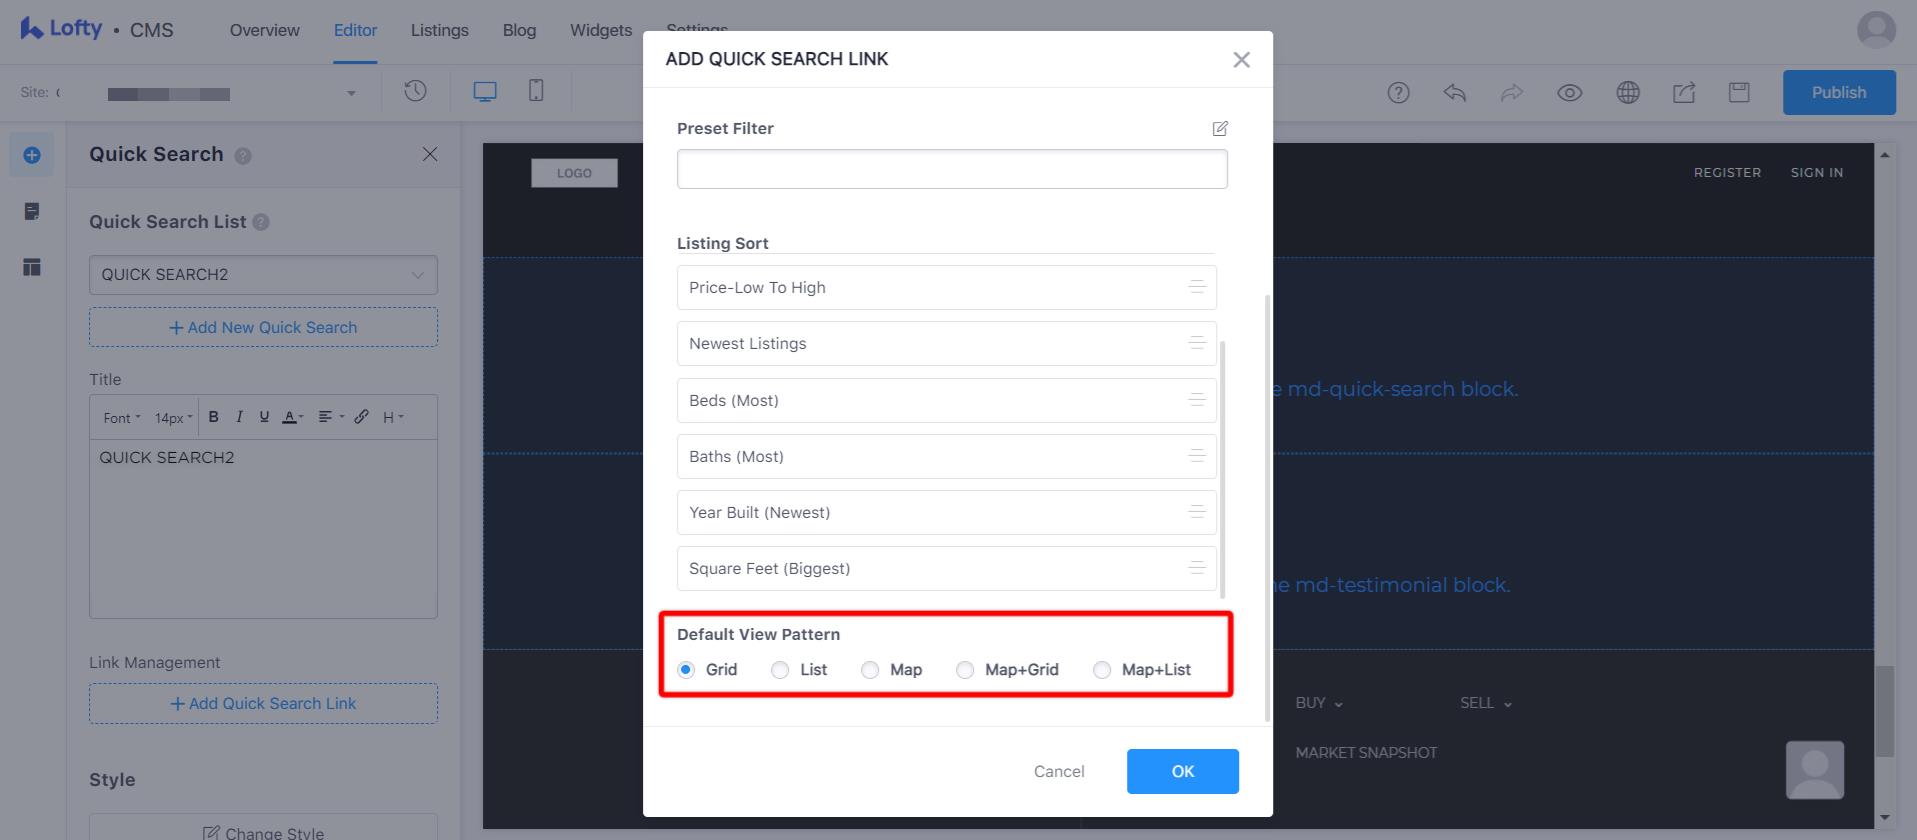
Task: Preview the site with the eye icon
Action: pos(1569,93)
